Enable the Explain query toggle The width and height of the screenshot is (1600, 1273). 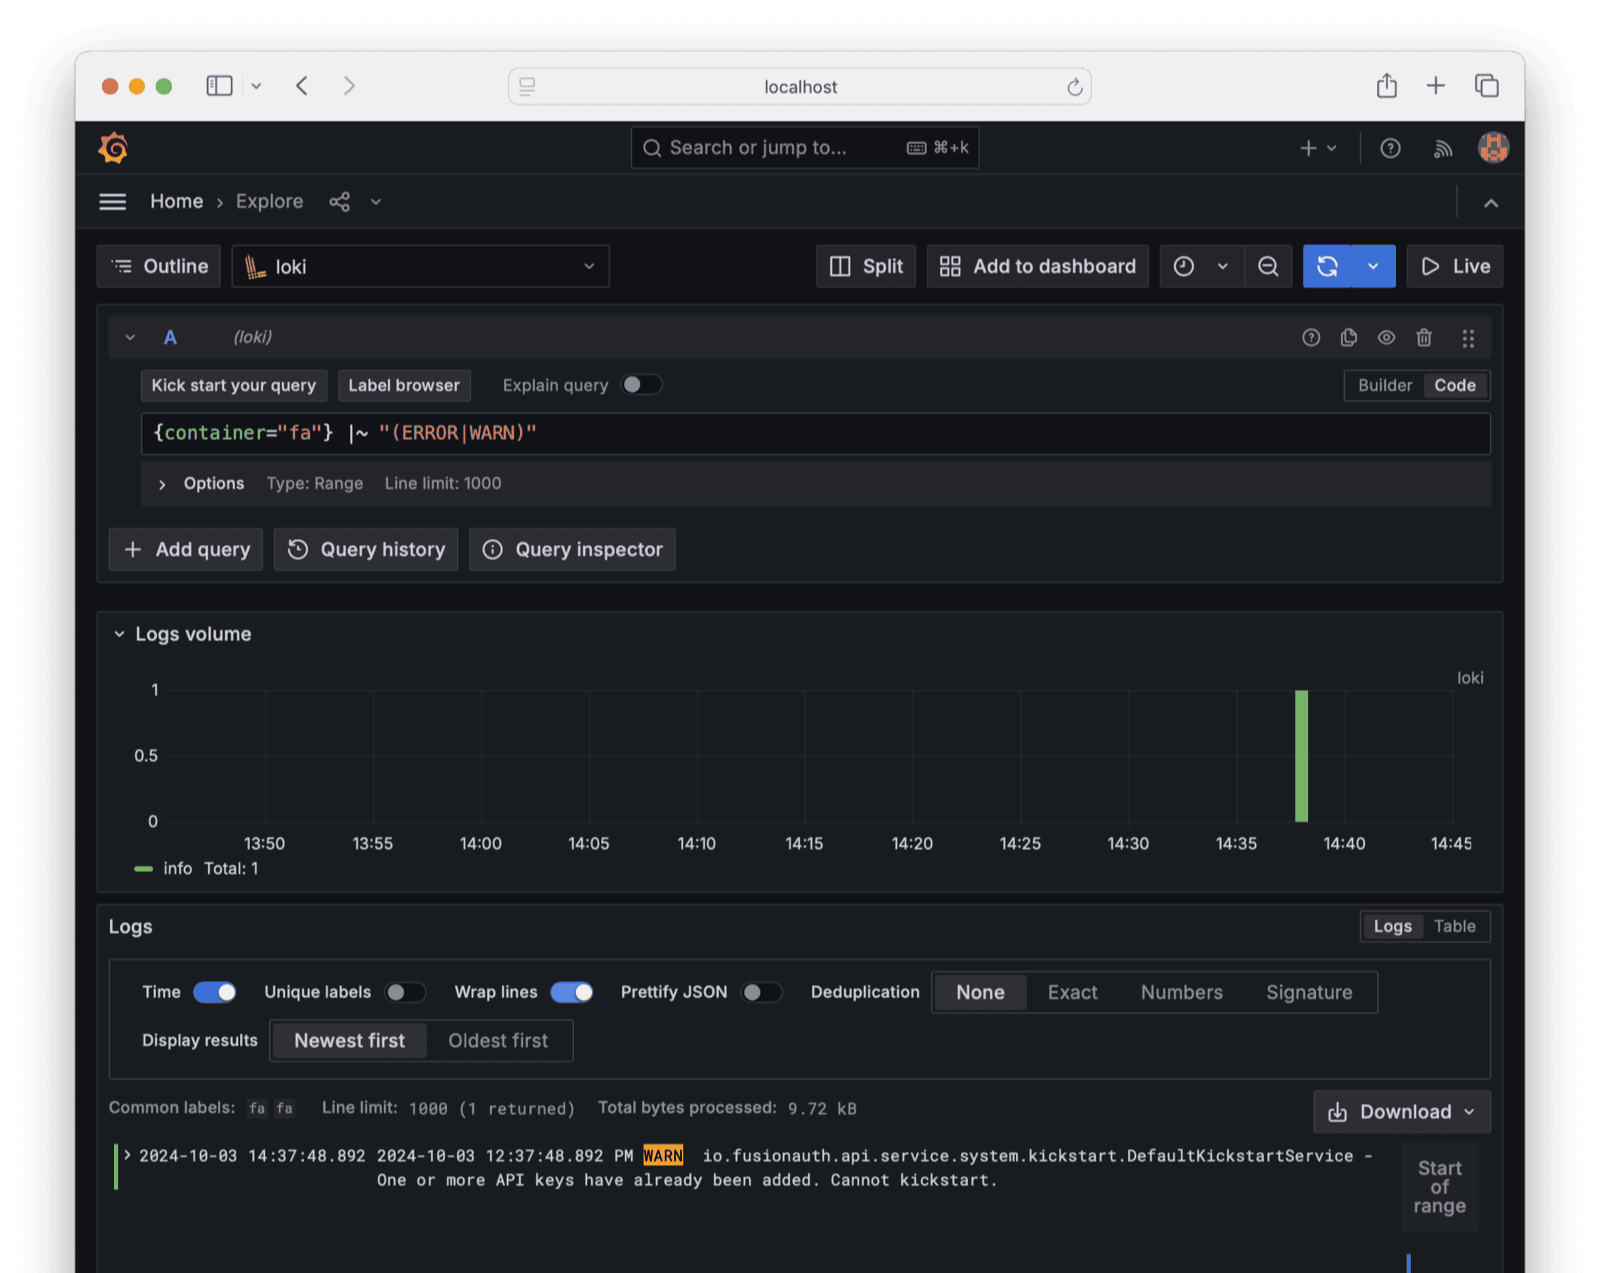coord(642,385)
